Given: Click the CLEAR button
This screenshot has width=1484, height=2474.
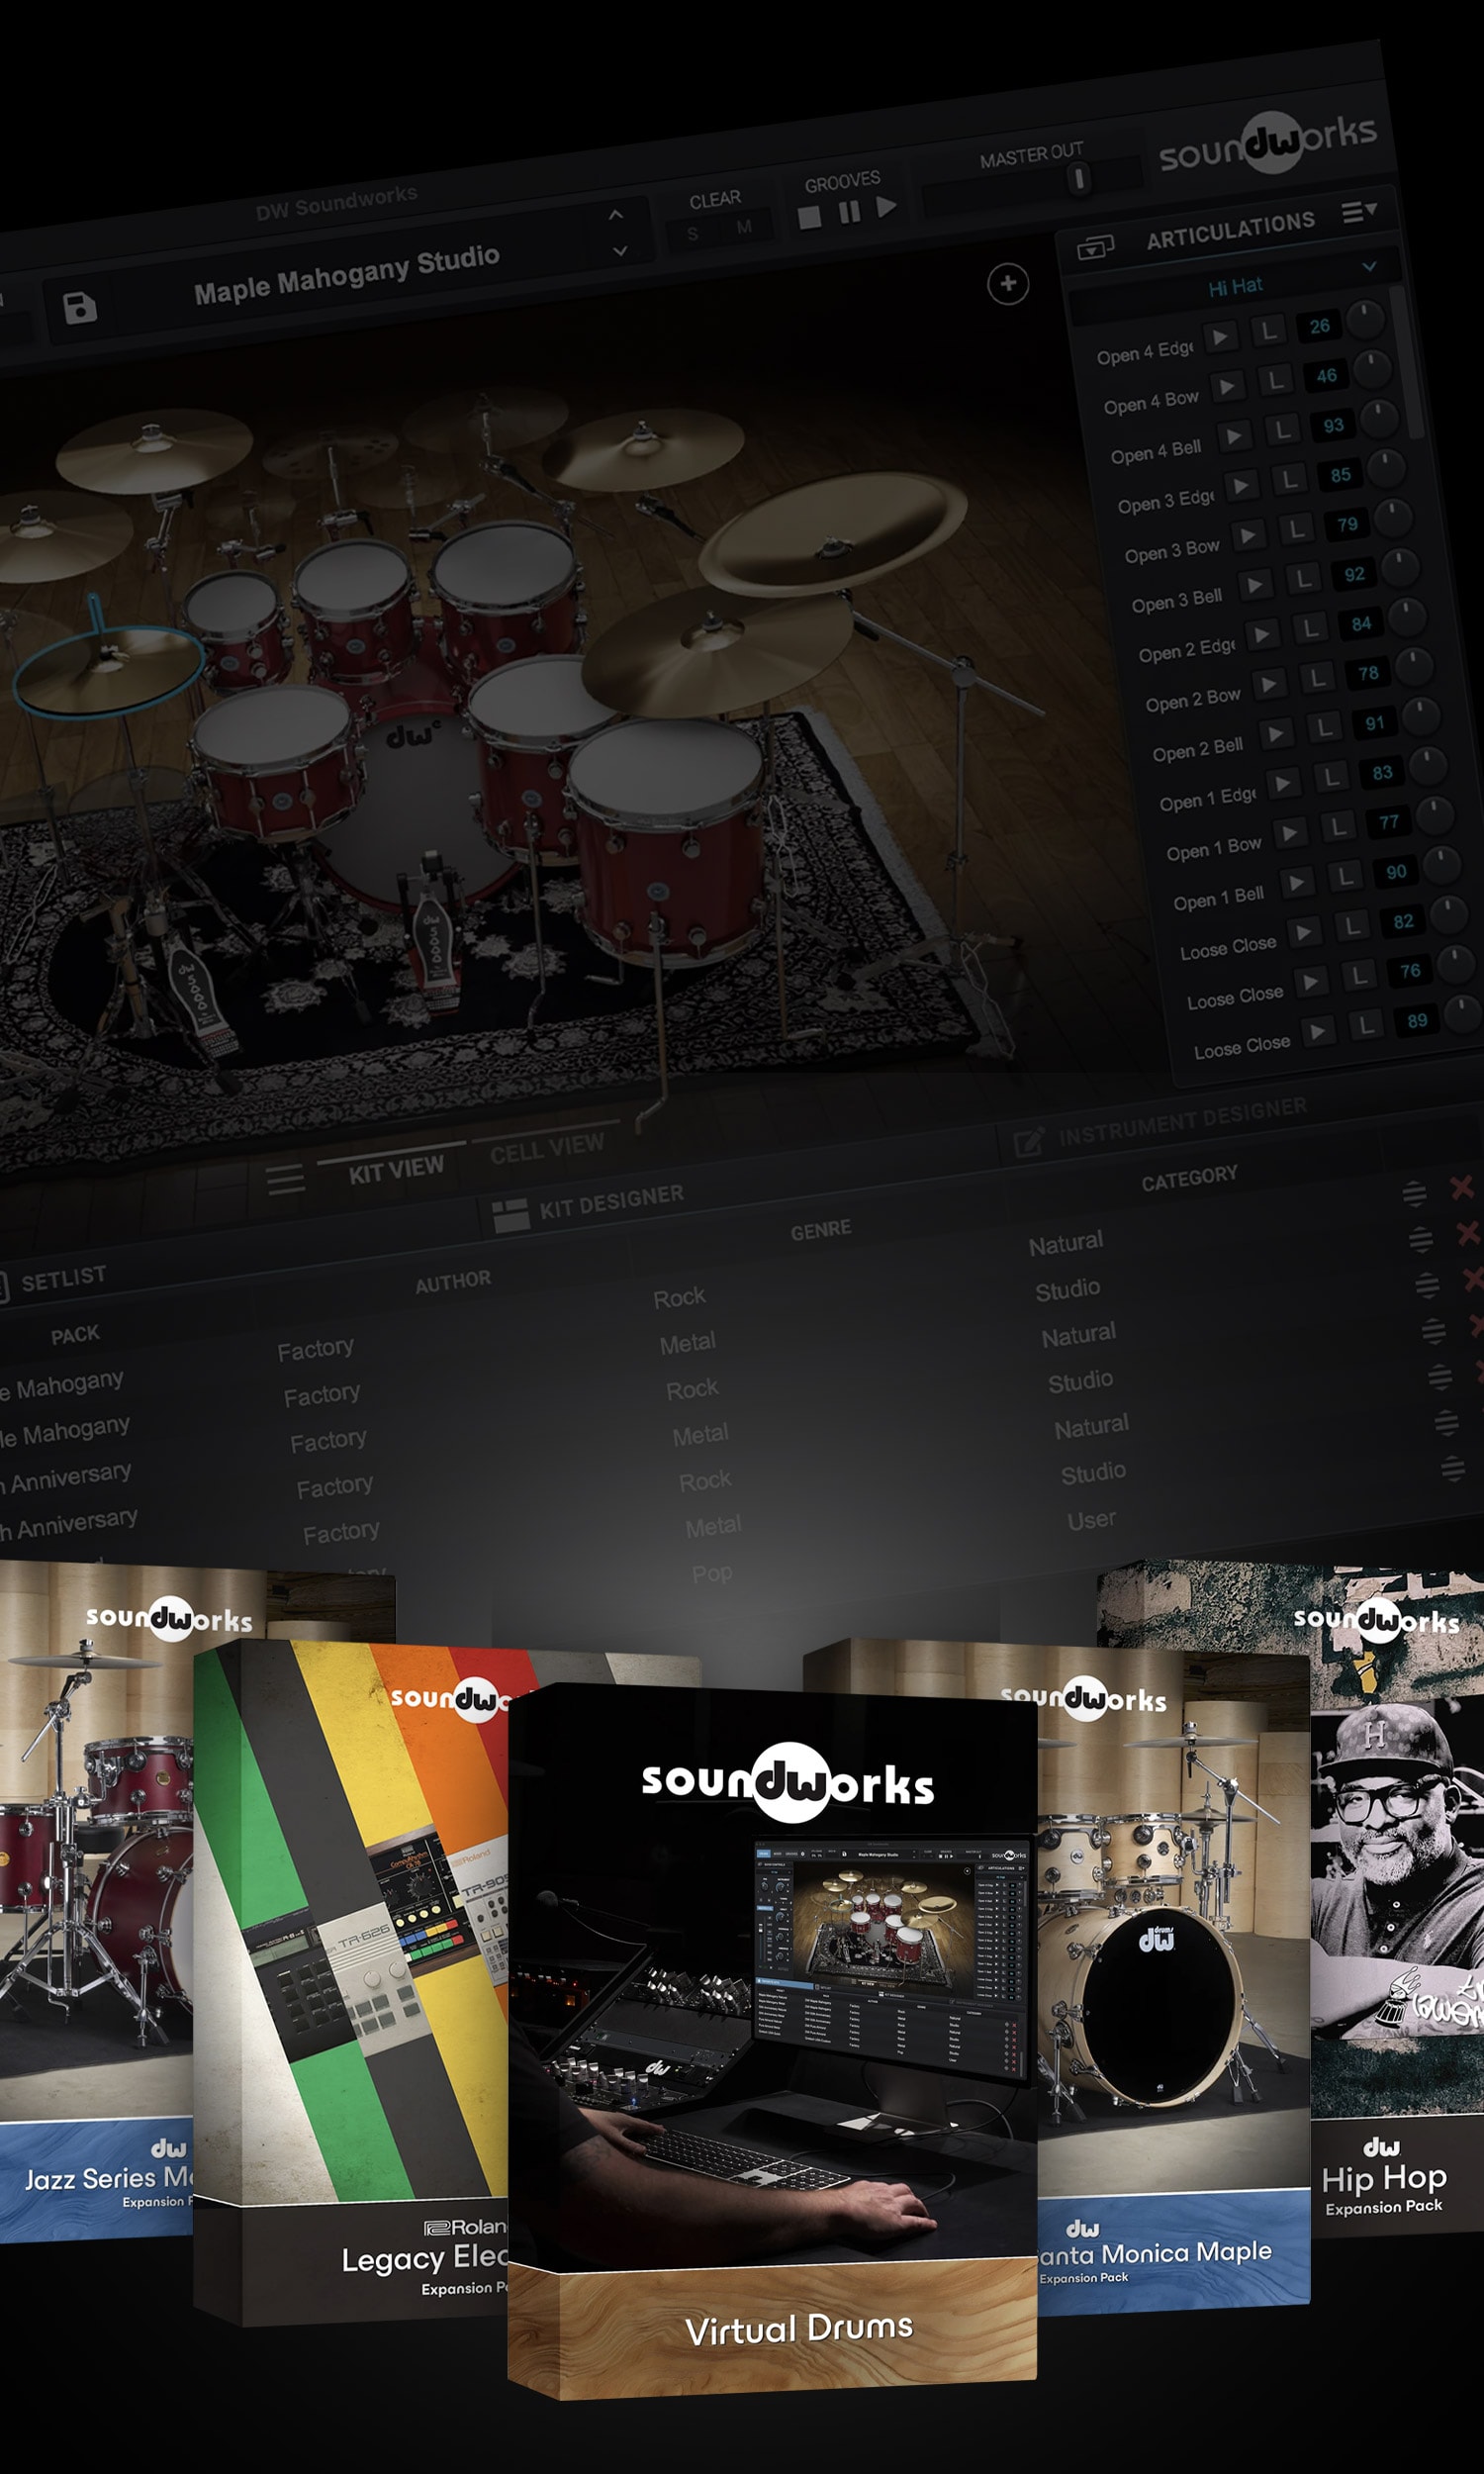Looking at the screenshot, I should click(715, 199).
